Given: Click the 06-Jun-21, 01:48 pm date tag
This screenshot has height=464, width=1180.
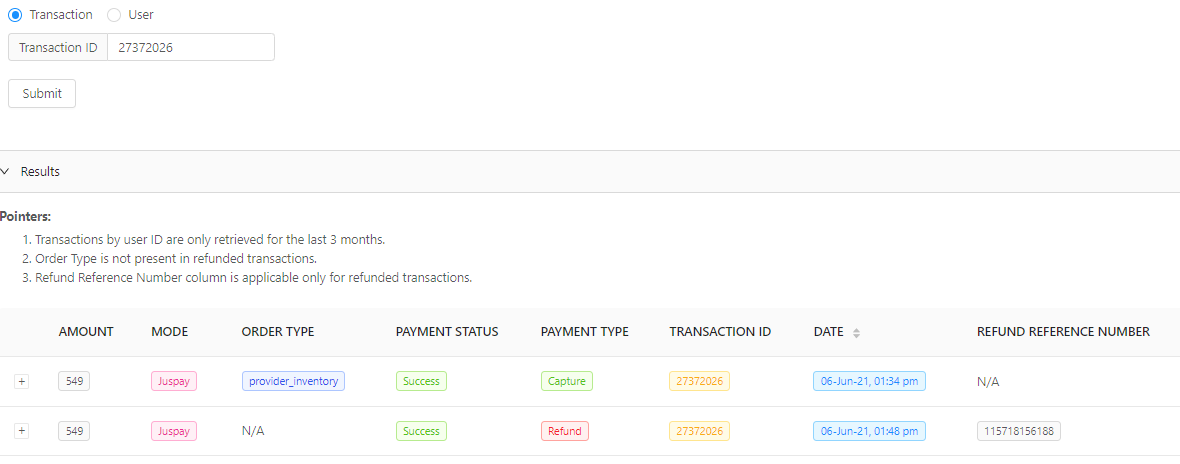Looking at the screenshot, I should 869,431.
